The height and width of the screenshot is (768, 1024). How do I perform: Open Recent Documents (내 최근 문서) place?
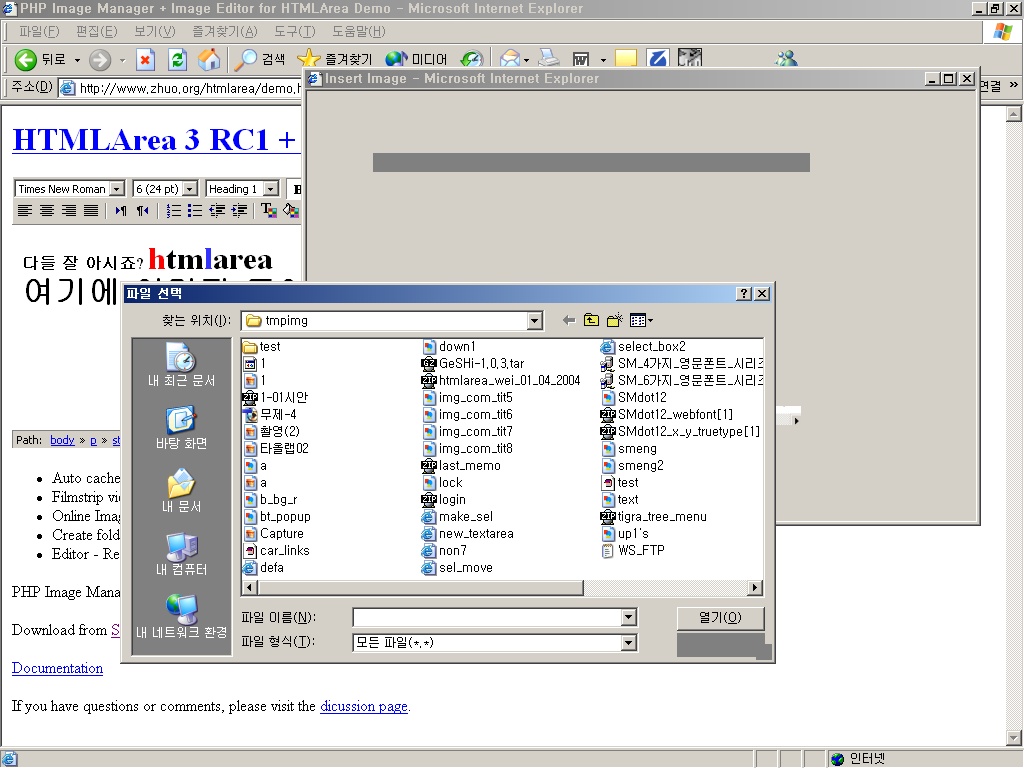(181, 365)
